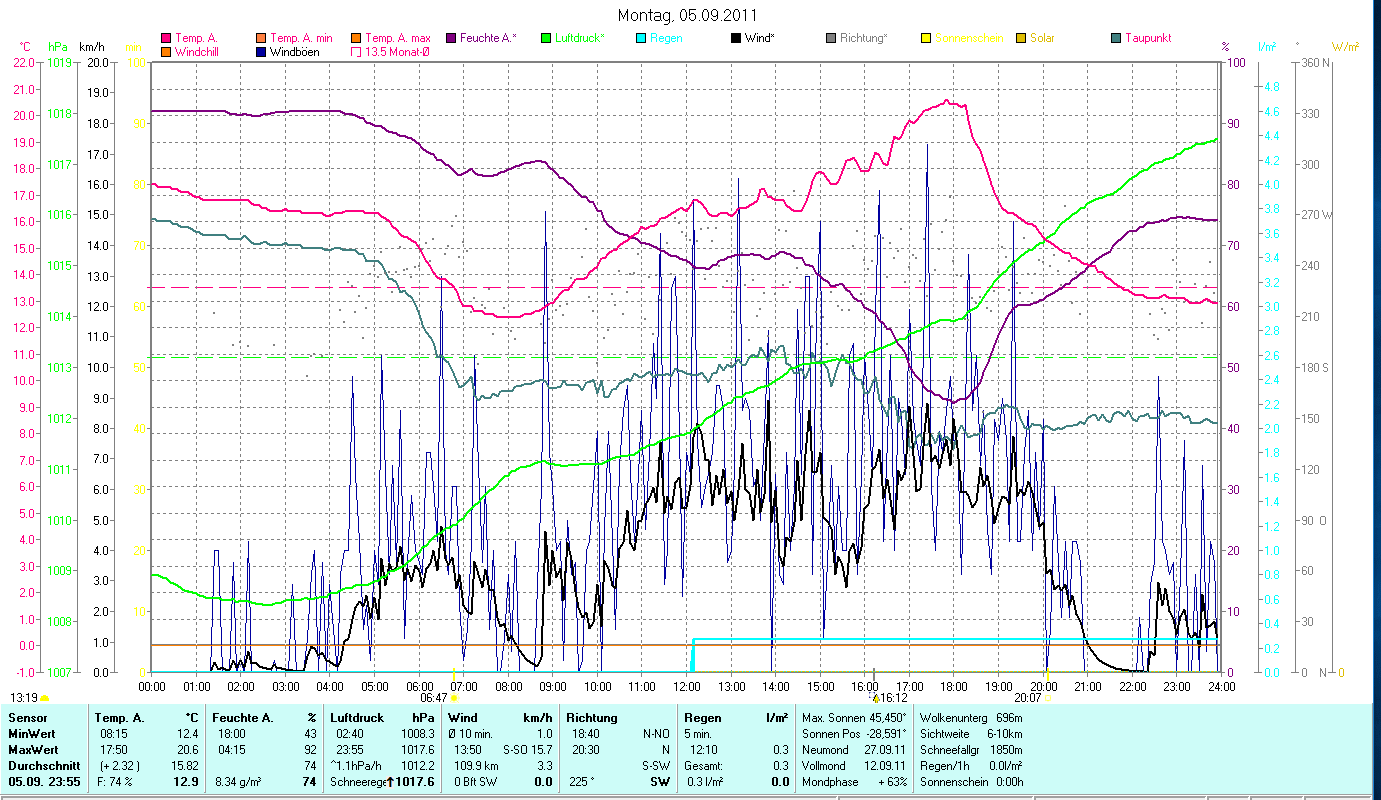
Task: Click the 'MinWert' row label
Action: [32, 733]
